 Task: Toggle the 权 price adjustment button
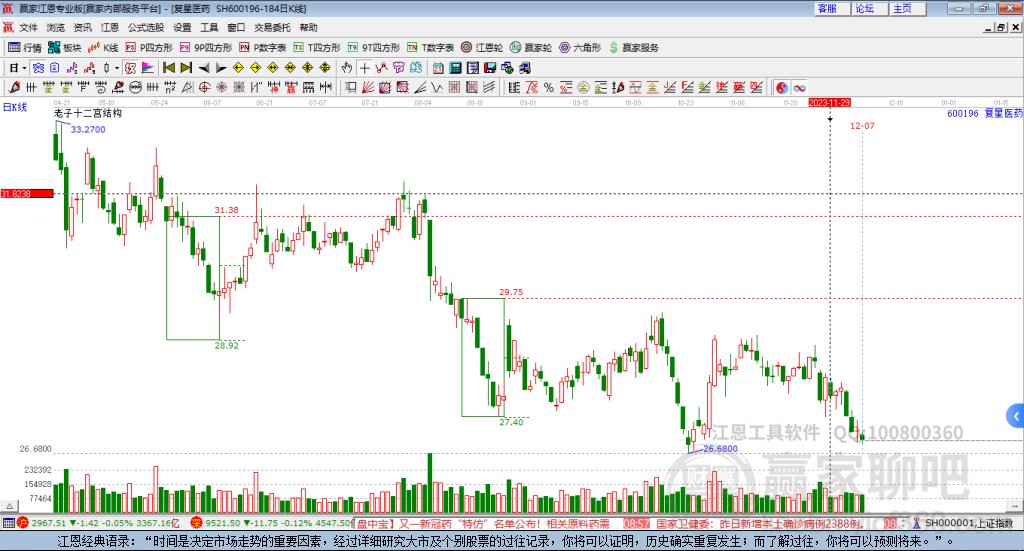[131, 68]
